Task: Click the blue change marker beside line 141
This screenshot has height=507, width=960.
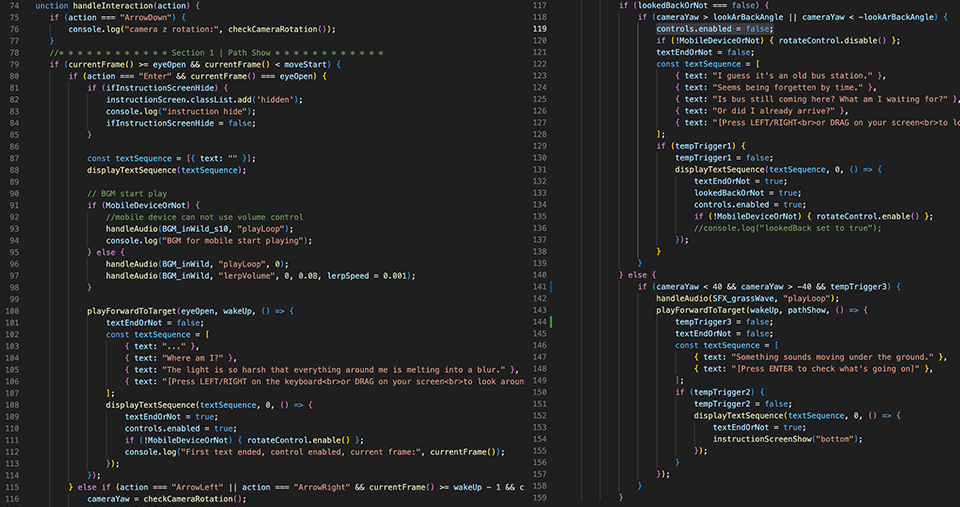Action: 552,287
